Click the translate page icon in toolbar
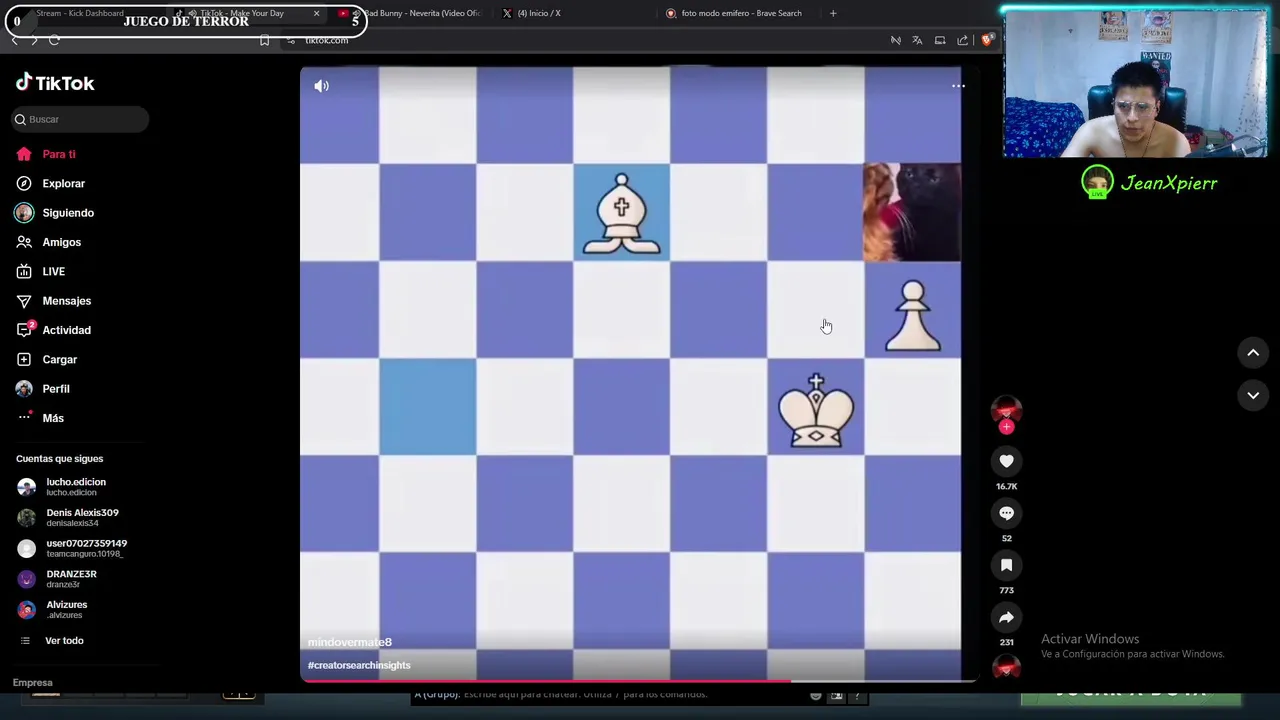Image resolution: width=1280 pixels, height=720 pixels. pyautogui.click(x=917, y=40)
